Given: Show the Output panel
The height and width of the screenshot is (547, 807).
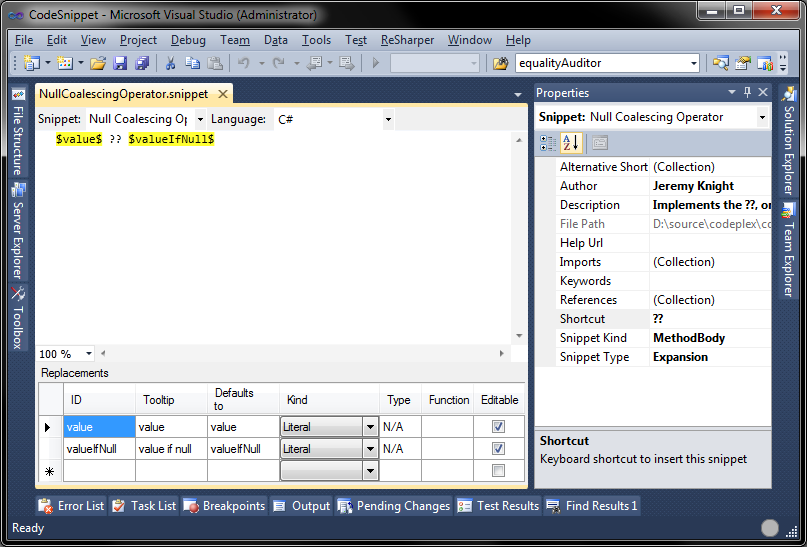Looking at the screenshot, I should (301, 506).
